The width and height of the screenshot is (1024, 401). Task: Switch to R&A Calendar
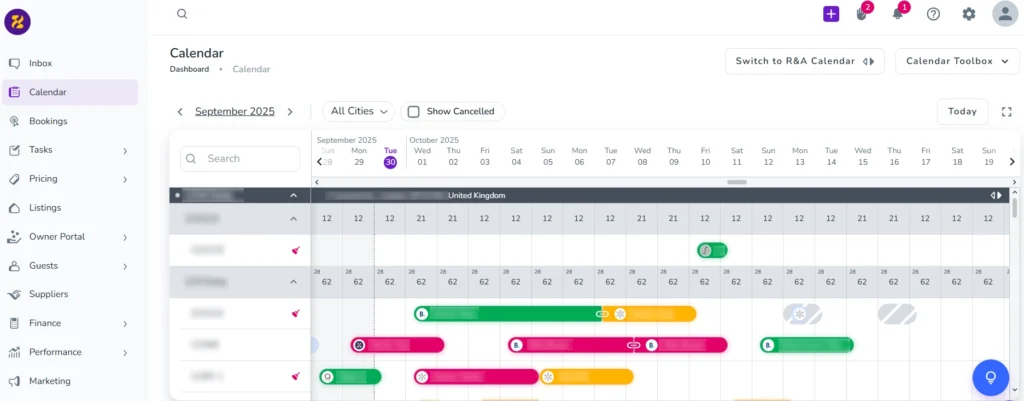tap(804, 61)
